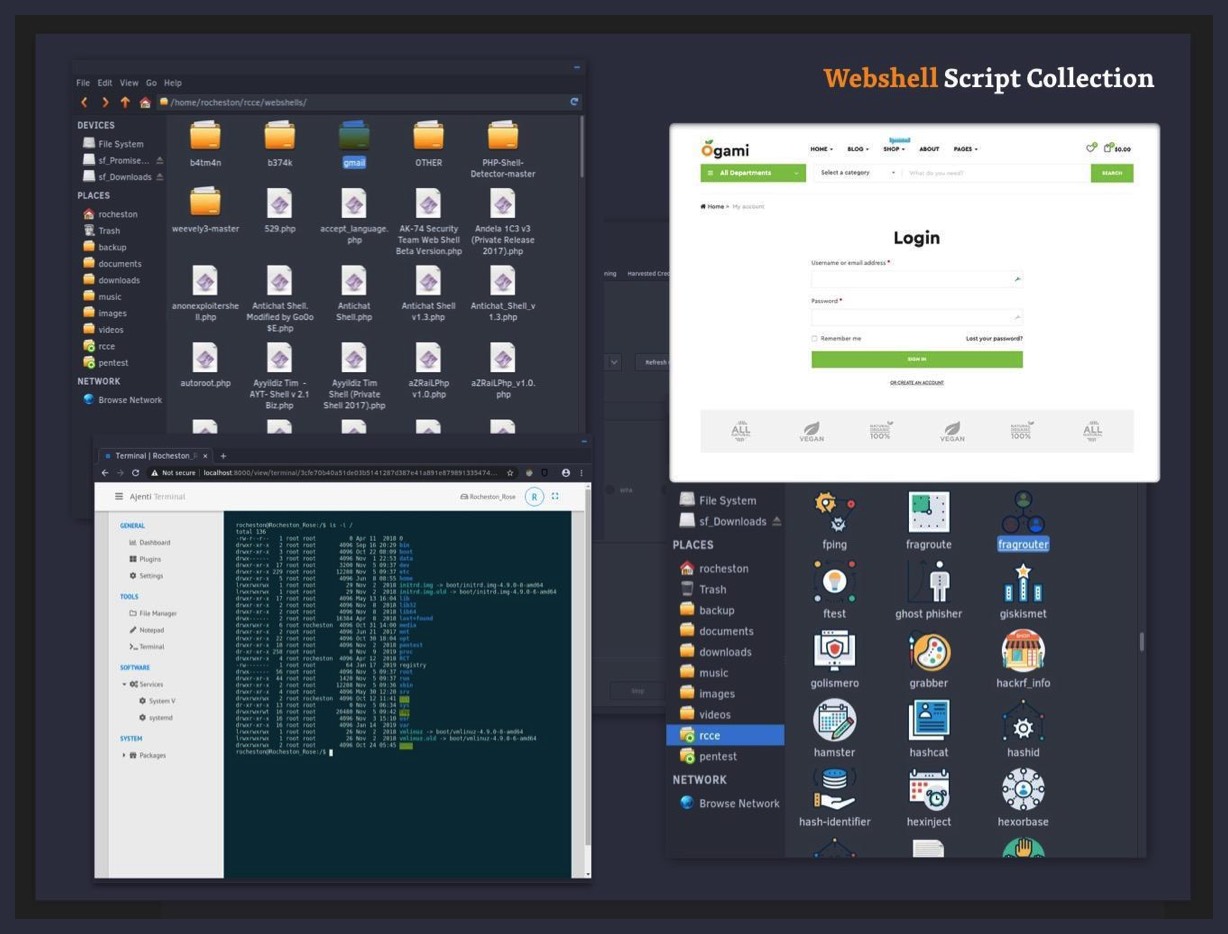Expand the Ogami PAGES menu
Viewport: 1228px width, 934px height.
965,149
